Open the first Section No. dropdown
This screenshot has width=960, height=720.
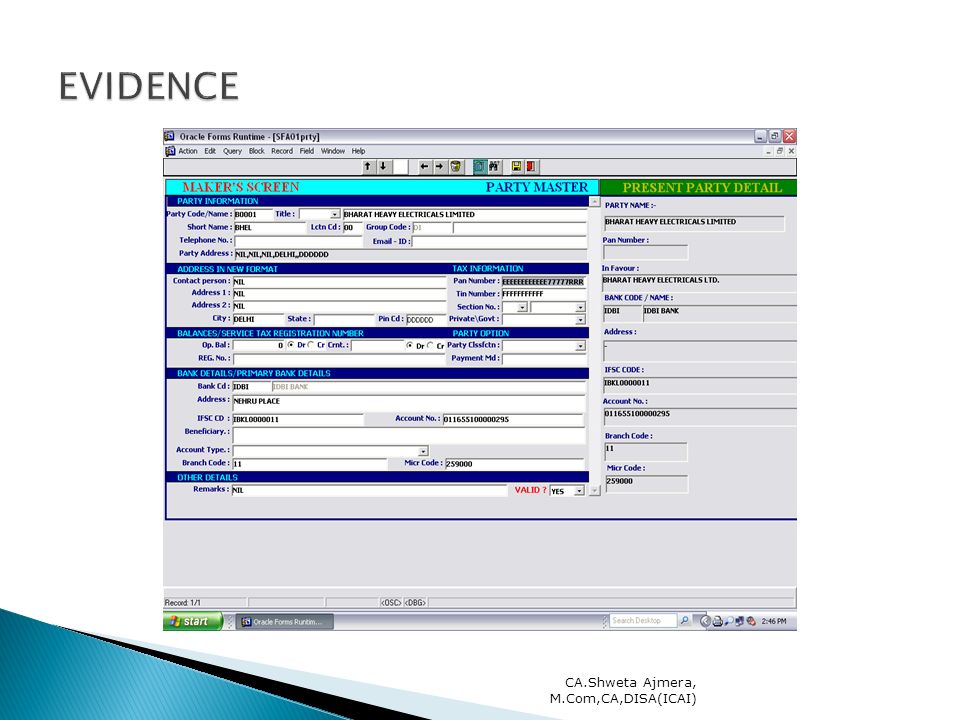pos(522,307)
